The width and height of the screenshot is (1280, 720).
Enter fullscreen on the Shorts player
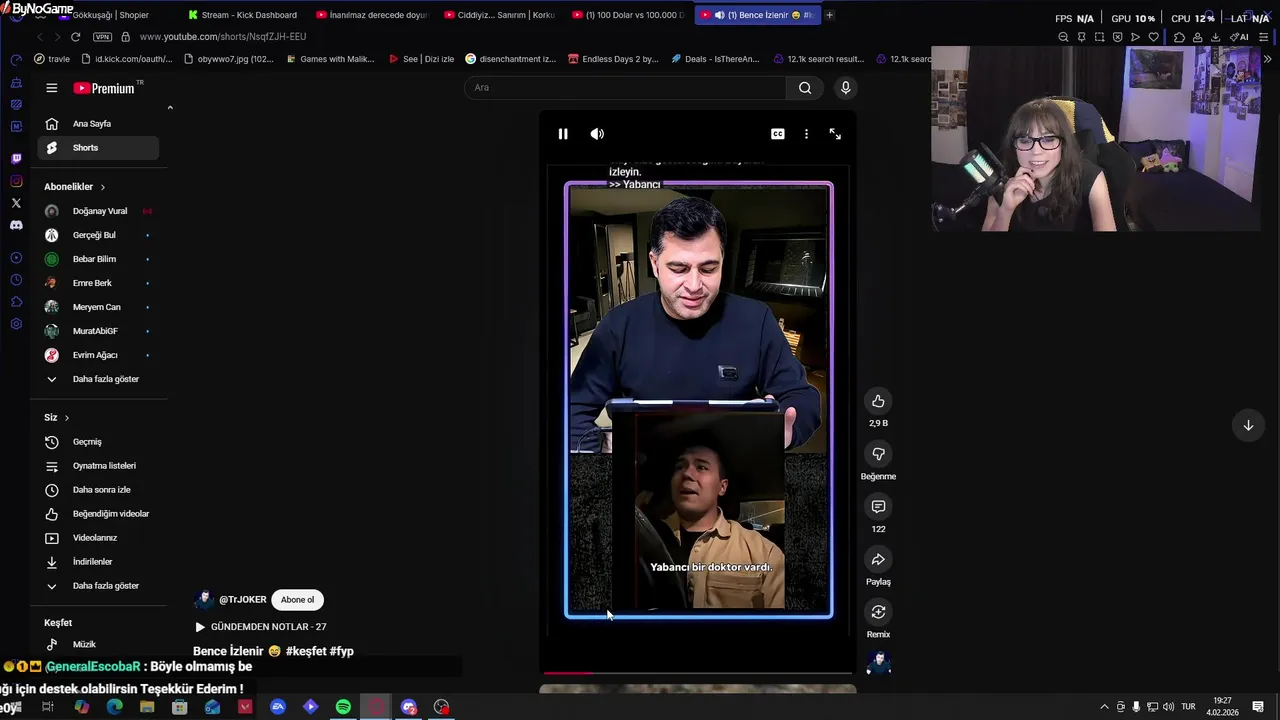click(835, 134)
